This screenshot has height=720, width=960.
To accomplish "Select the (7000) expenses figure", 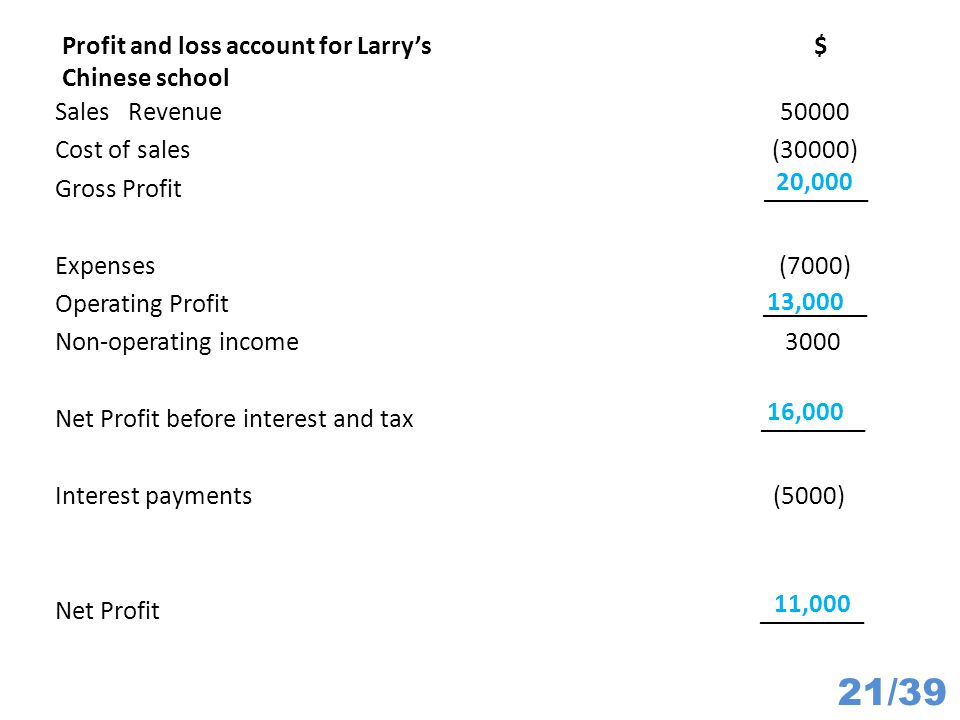I will (814, 266).
